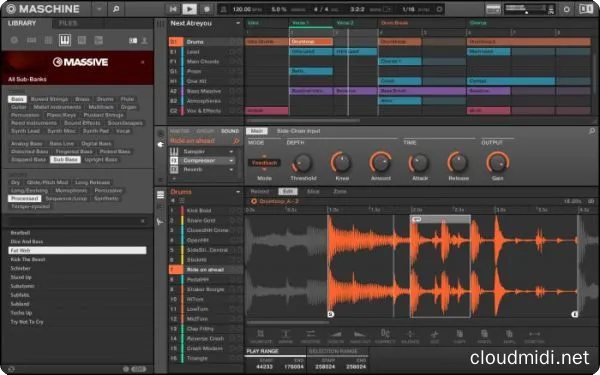Image resolution: width=600 pixels, height=375 pixels.
Task: Switch to the MASTER channel tab
Action: 179,131
